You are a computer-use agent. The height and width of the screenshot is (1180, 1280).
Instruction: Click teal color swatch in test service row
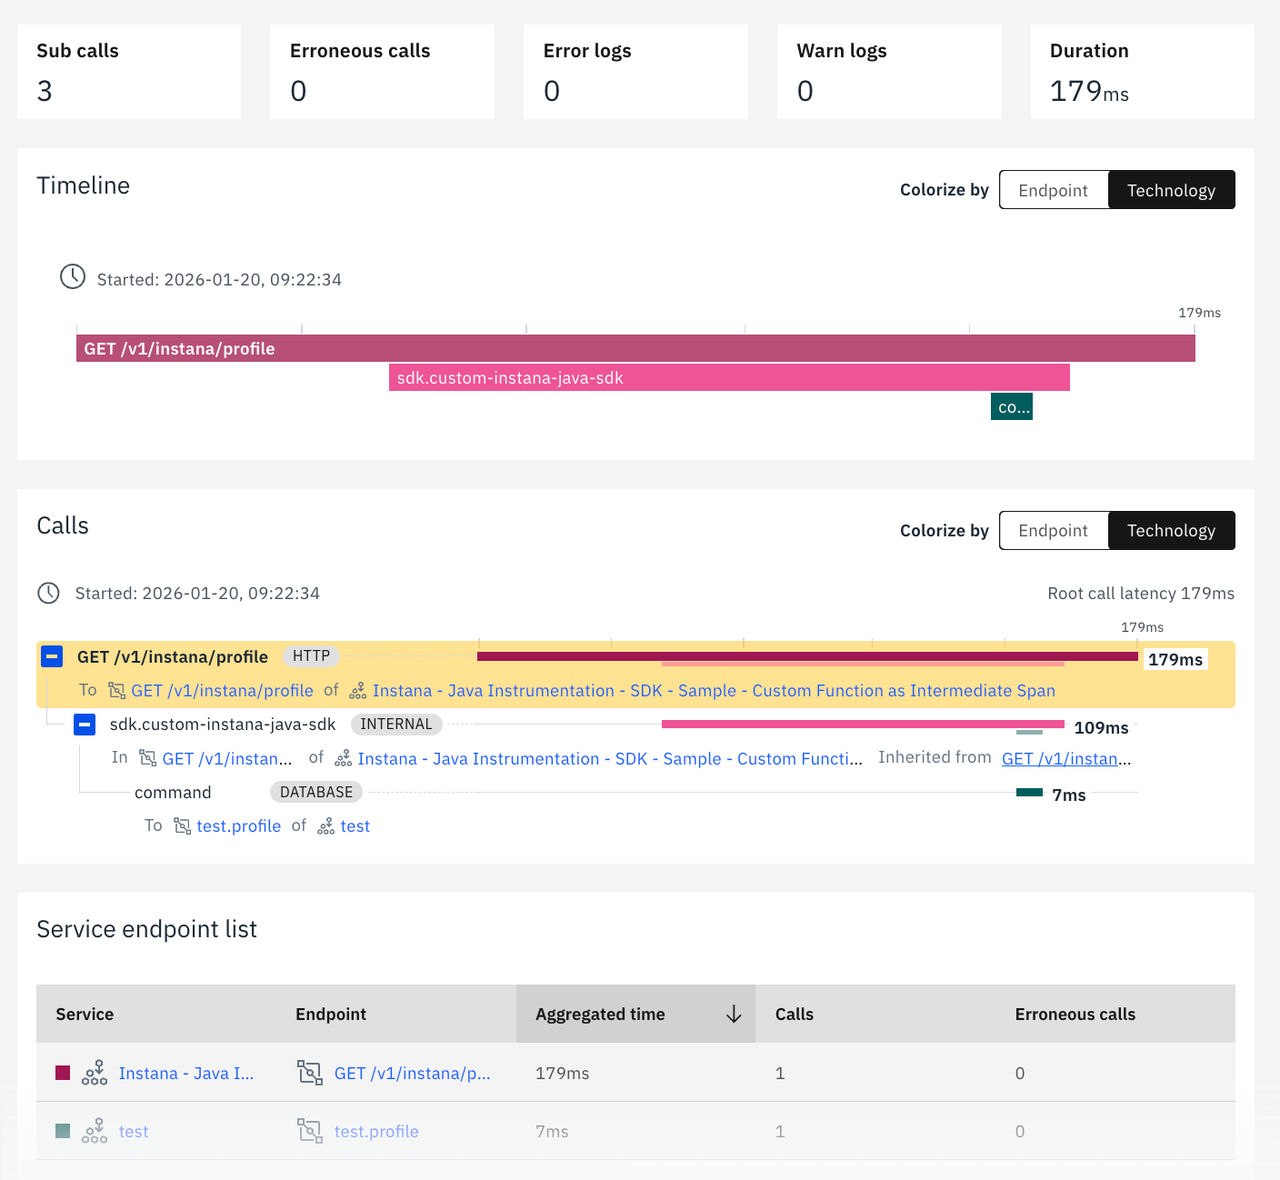point(63,1131)
